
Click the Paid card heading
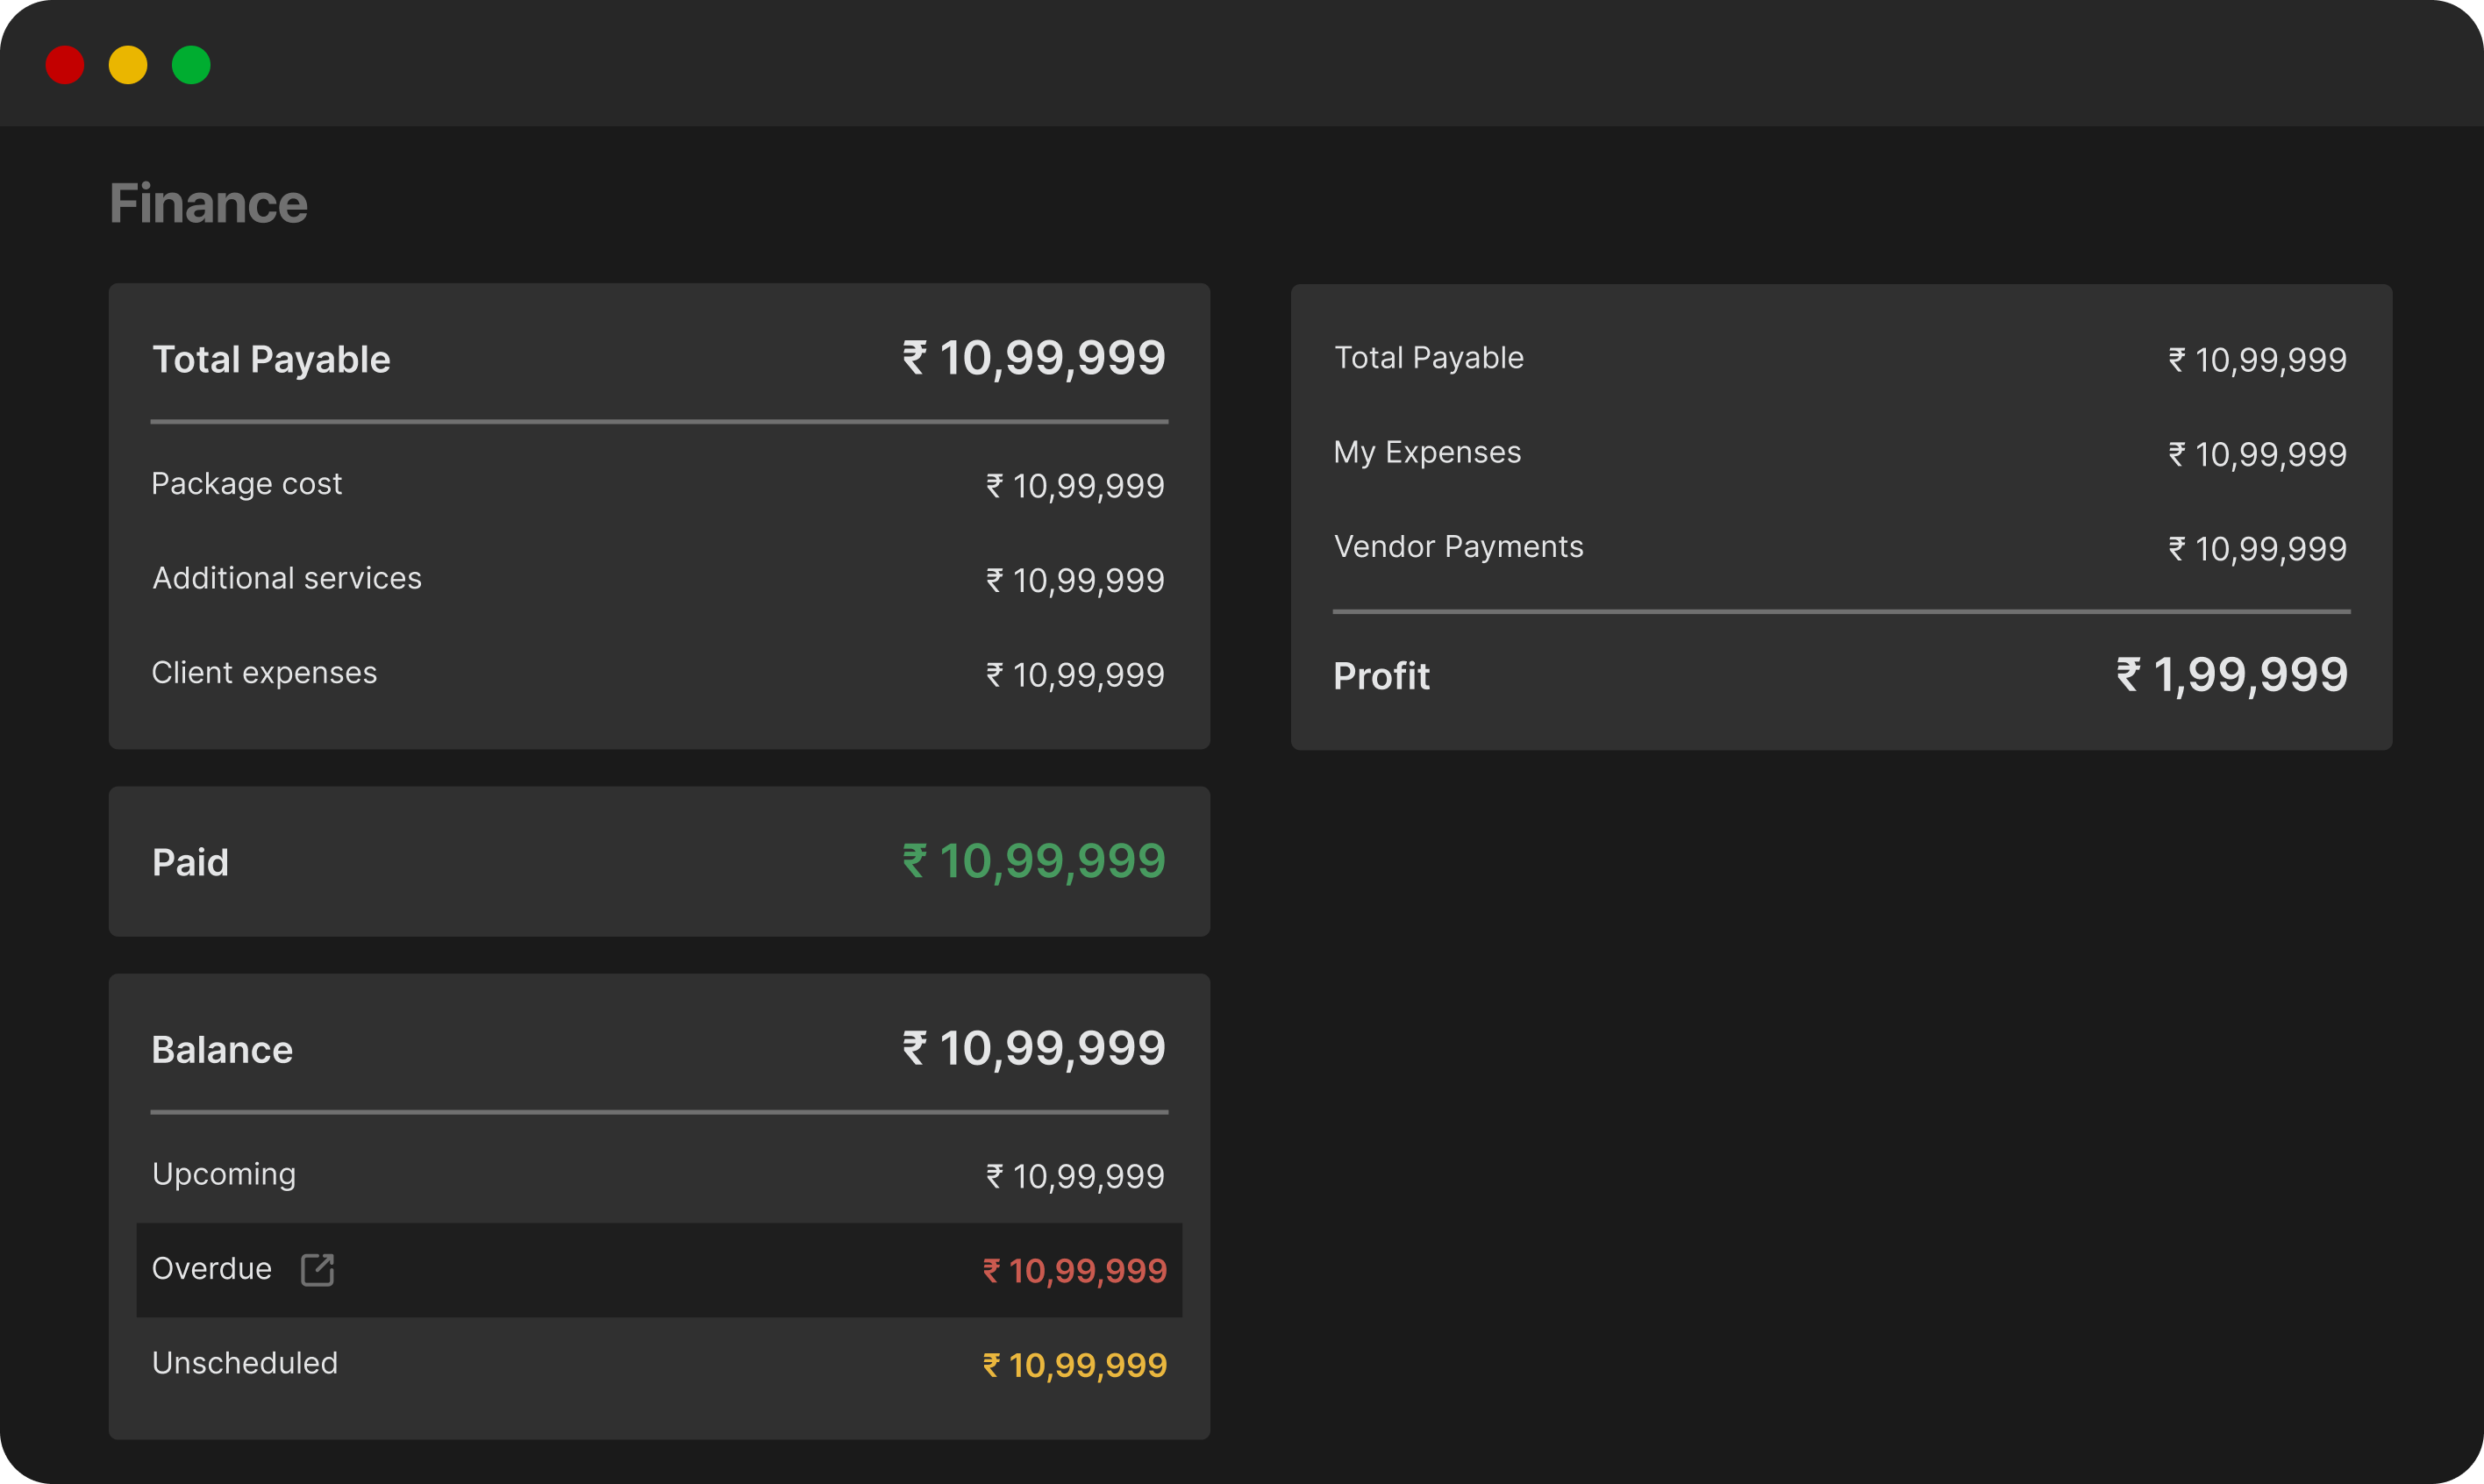pos(190,862)
